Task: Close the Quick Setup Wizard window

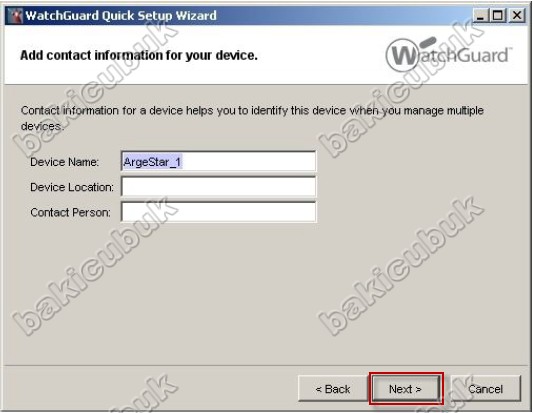Action: tap(517, 15)
